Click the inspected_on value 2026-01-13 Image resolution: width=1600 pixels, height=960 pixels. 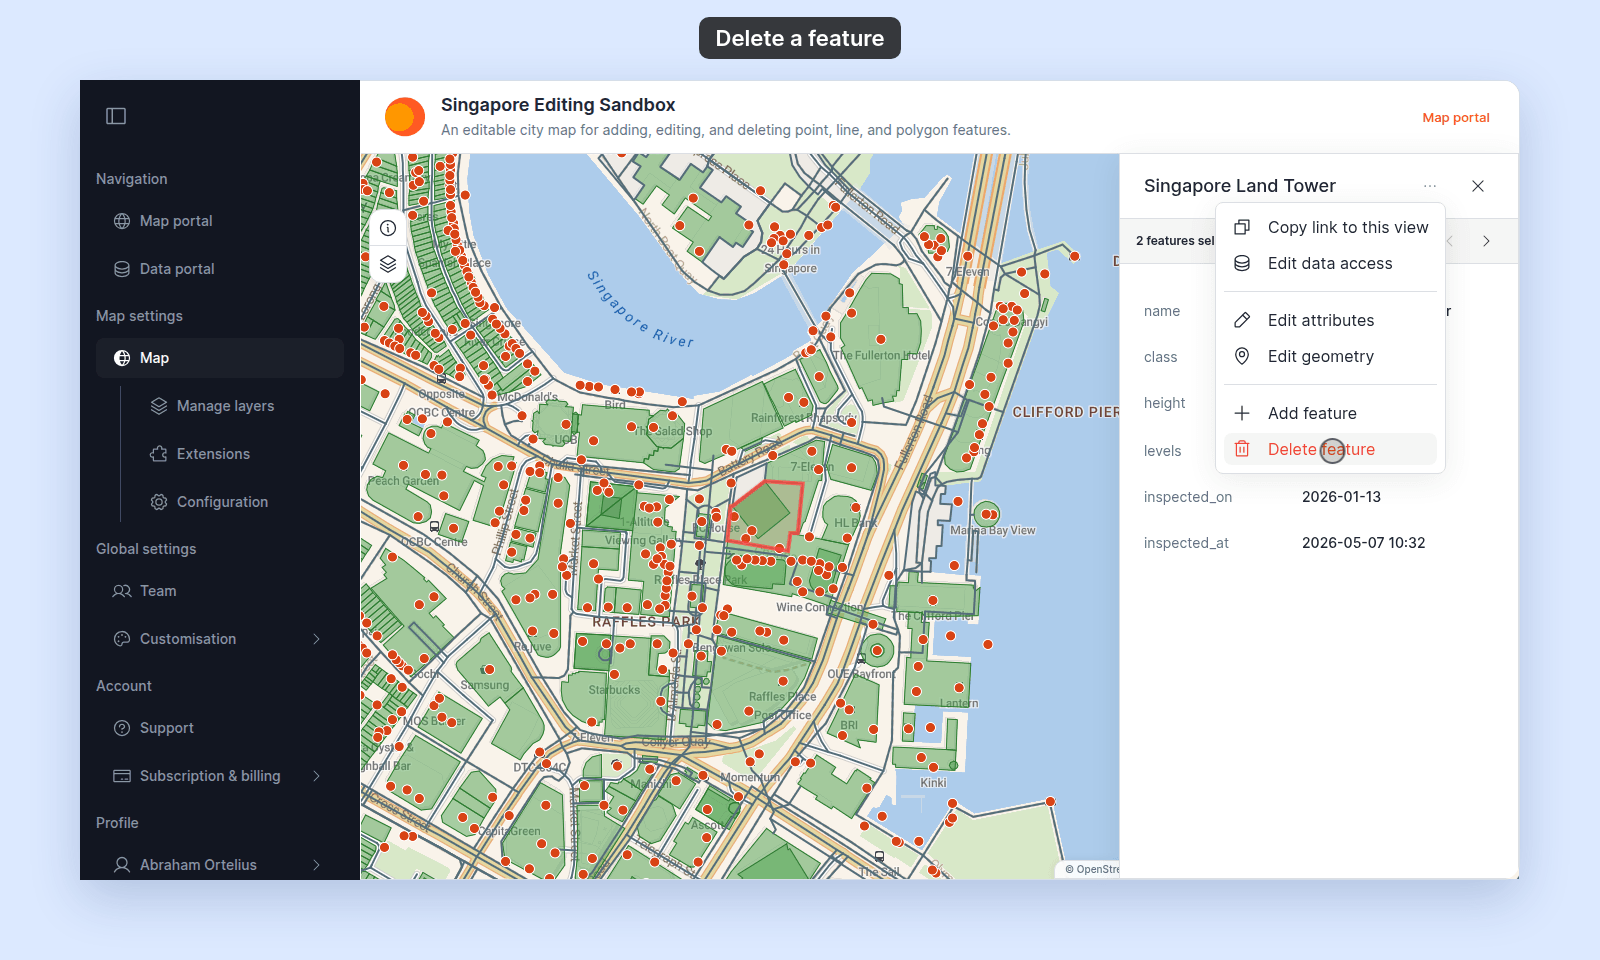(x=1341, y=497)
